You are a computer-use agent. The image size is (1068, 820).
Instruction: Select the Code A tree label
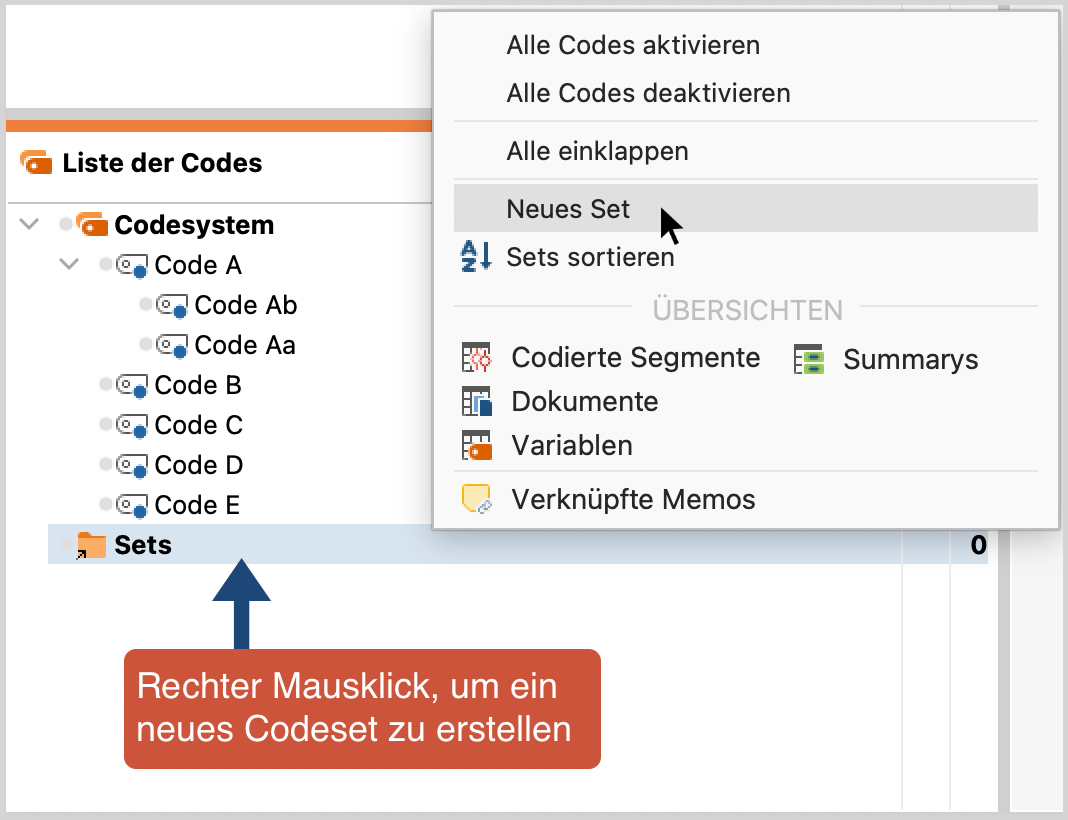point(198,265)
